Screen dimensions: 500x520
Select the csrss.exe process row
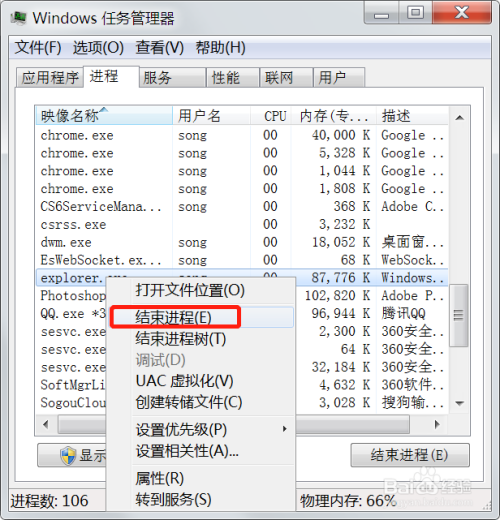tap(242, 224)
